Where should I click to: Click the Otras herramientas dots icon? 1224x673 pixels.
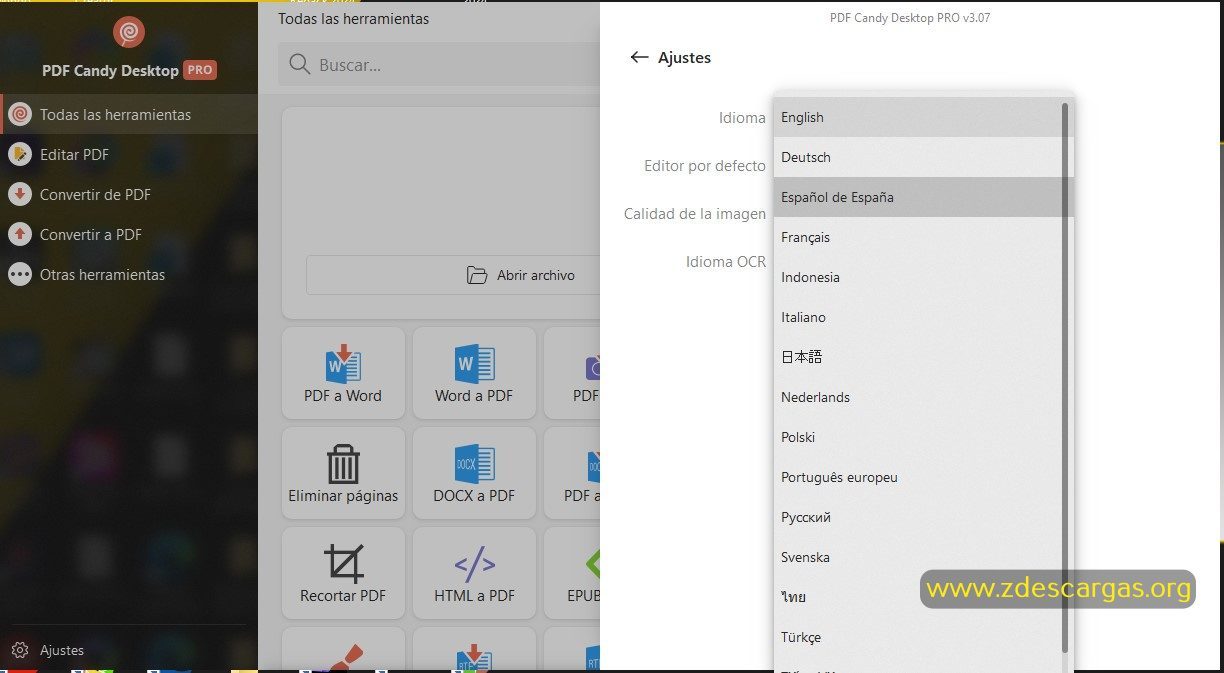19,274
